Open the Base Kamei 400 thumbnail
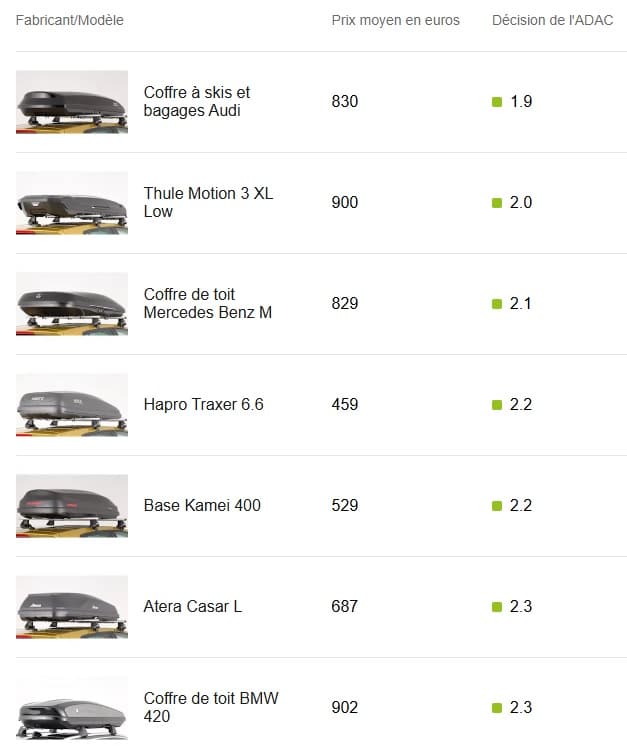 [72, 506]
